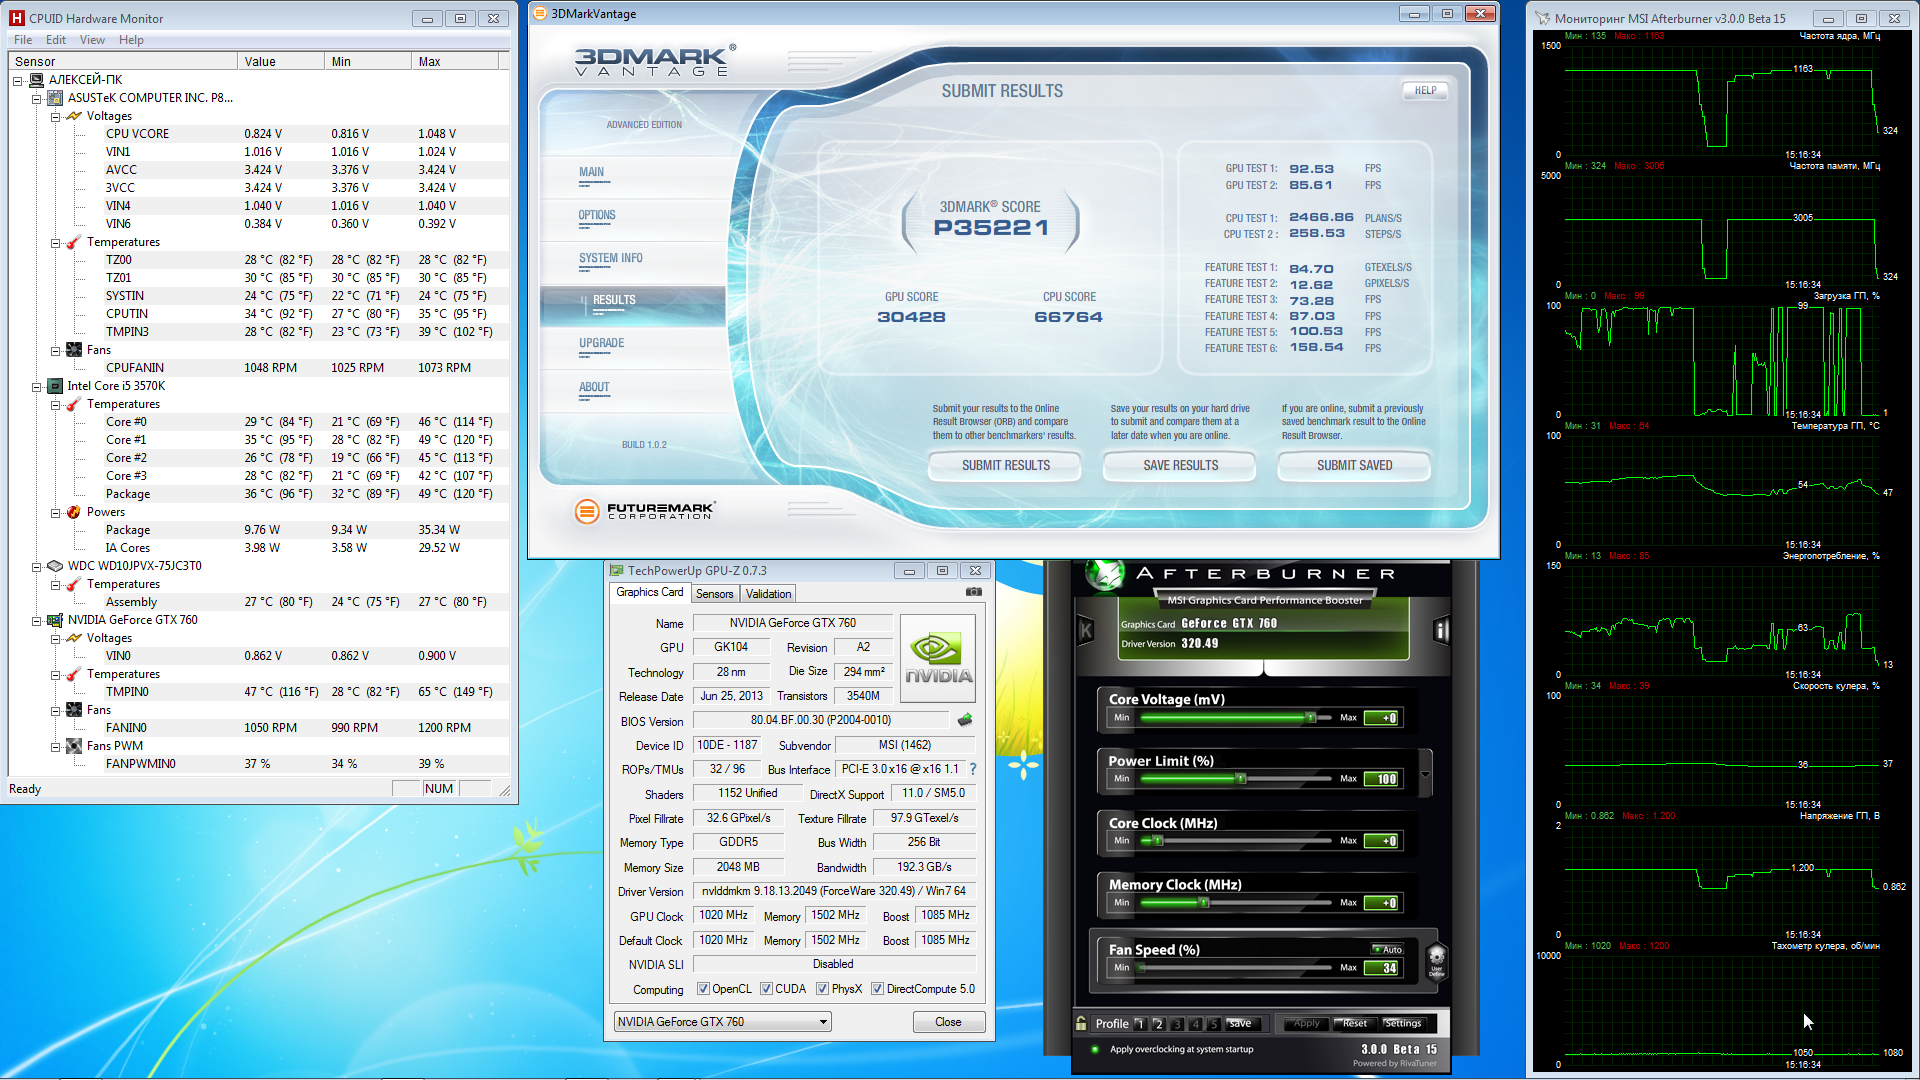The height and width of the screenshot is (1080, 1920).
Task: Click the Core Clock +0 value field
Action: 1382,841
